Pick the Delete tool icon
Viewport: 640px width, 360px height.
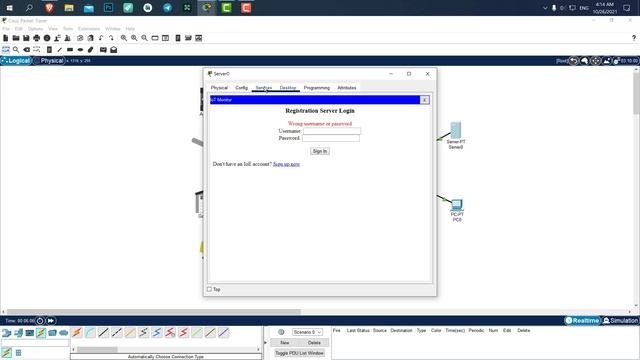(27, 50)
